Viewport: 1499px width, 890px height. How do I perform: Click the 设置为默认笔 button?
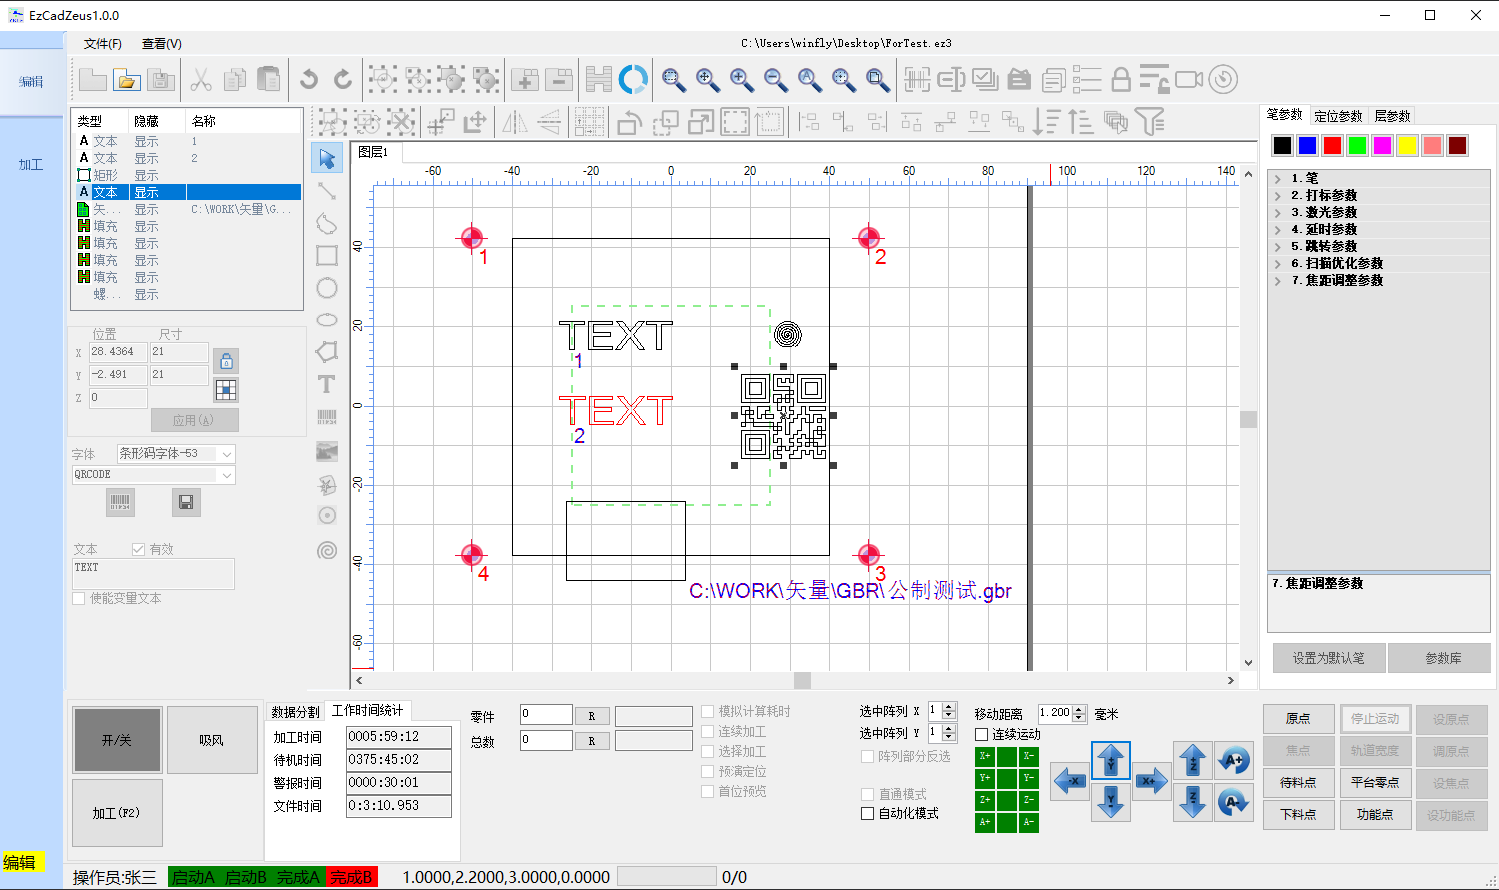click(x=1328, y=658)
